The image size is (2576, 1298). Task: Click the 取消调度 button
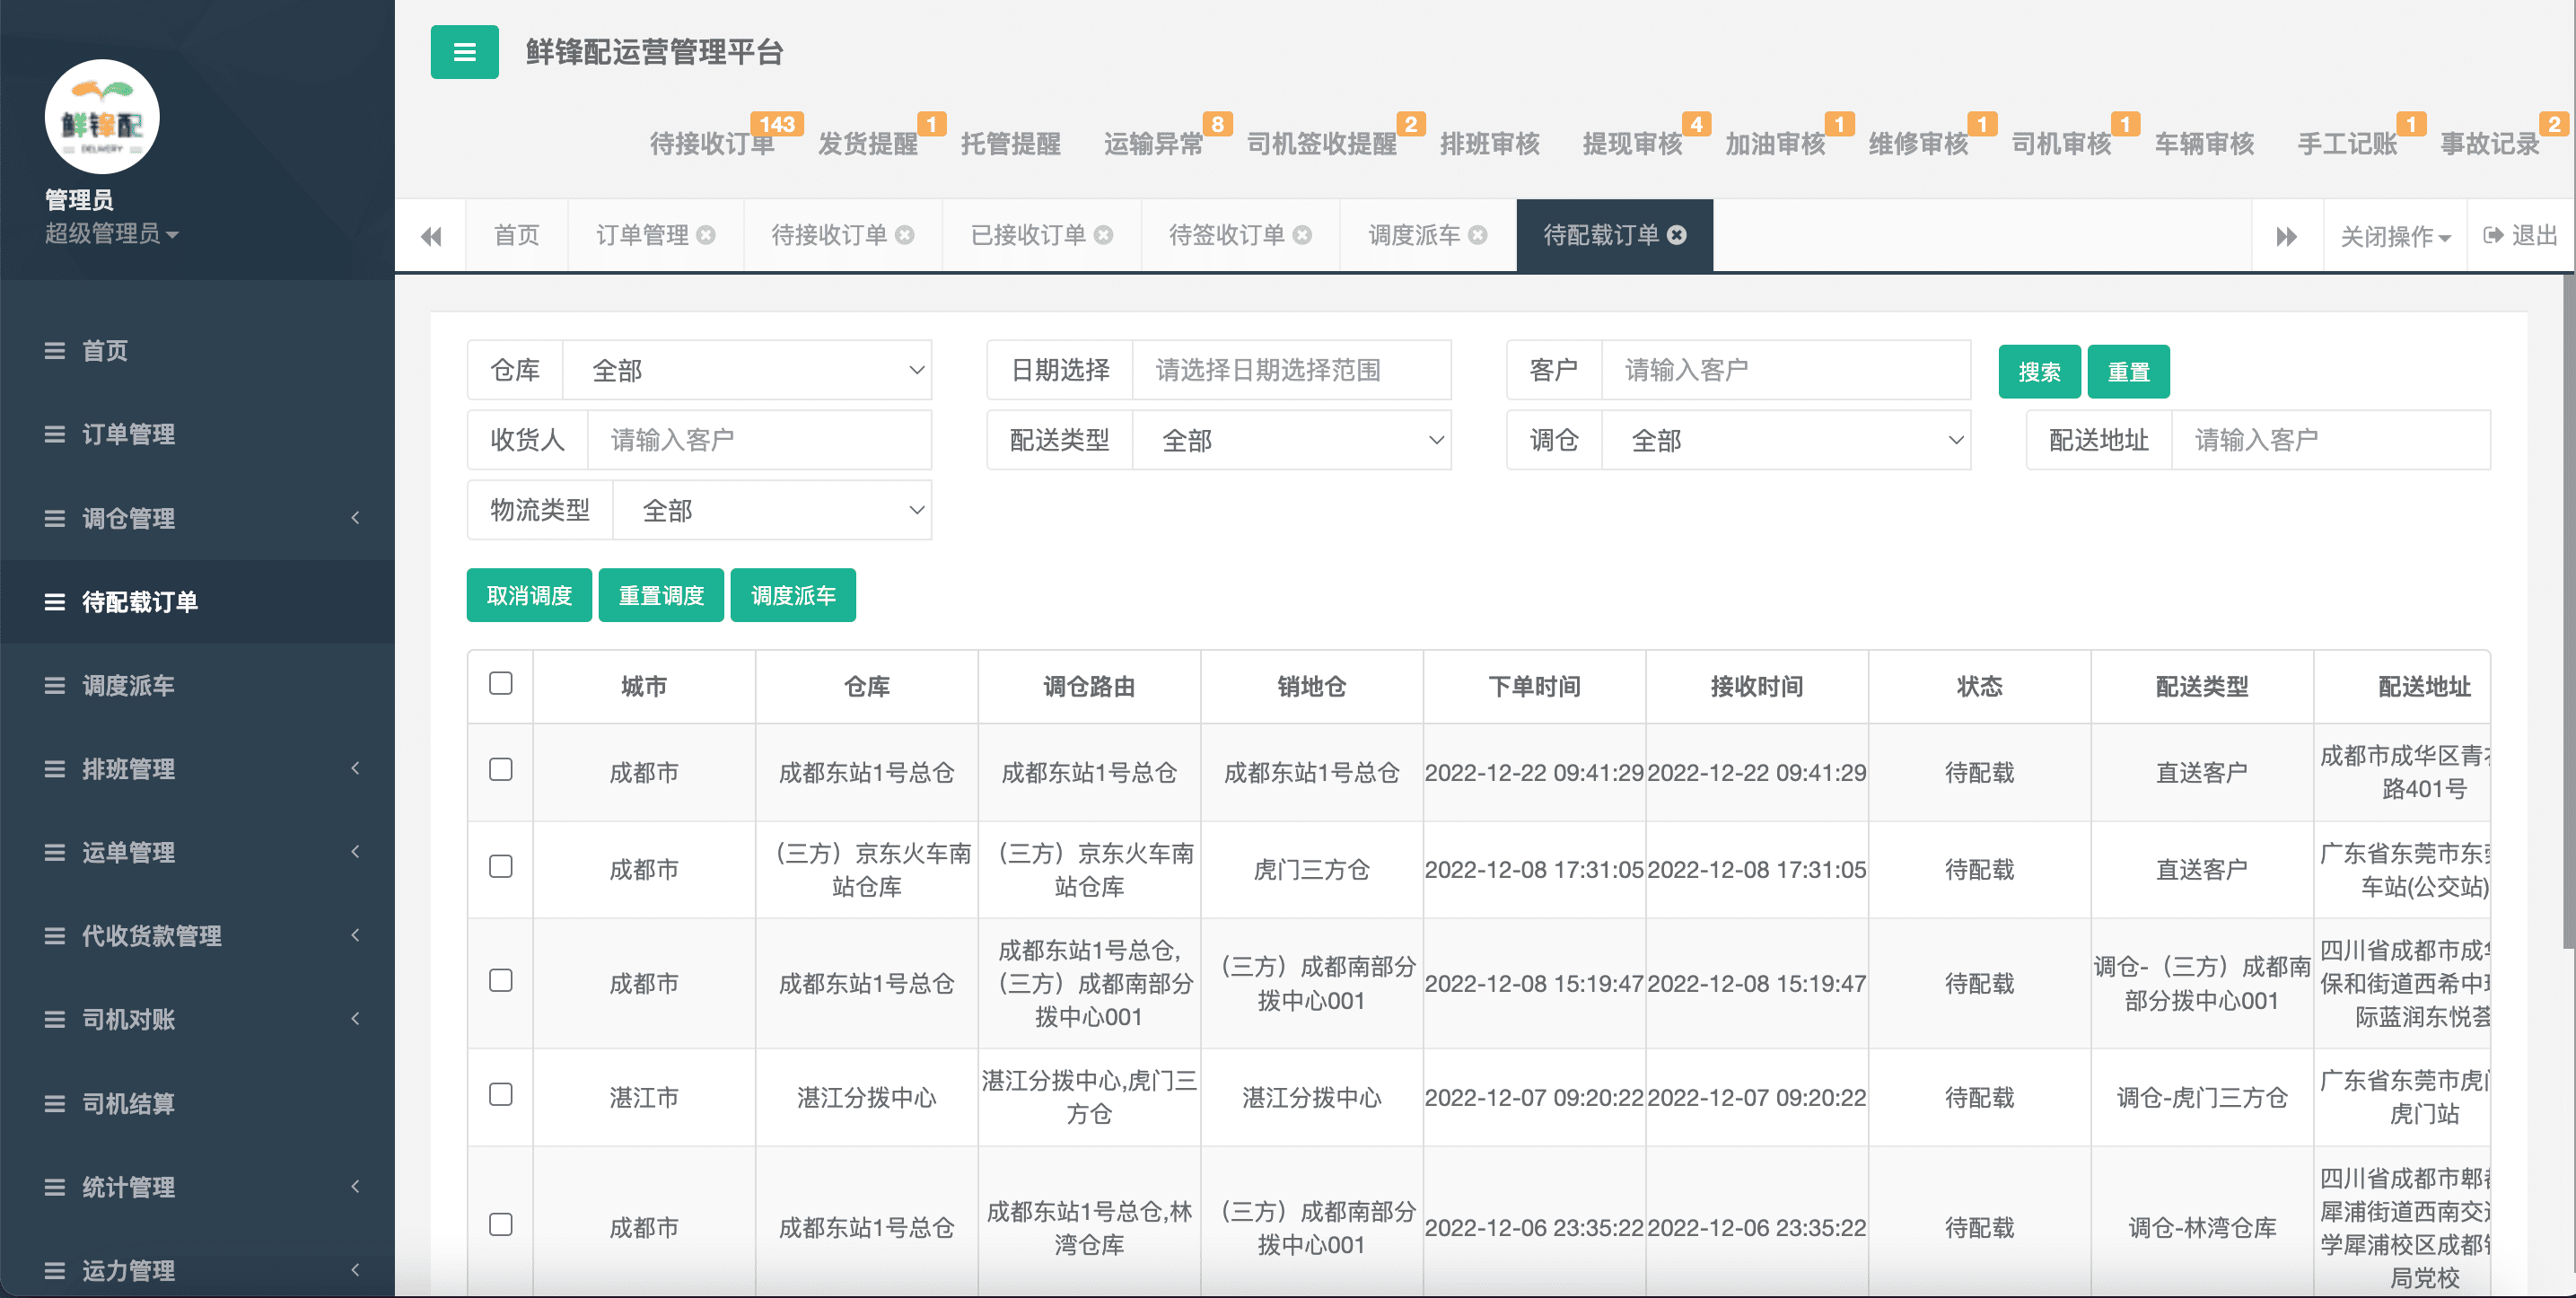529,595
